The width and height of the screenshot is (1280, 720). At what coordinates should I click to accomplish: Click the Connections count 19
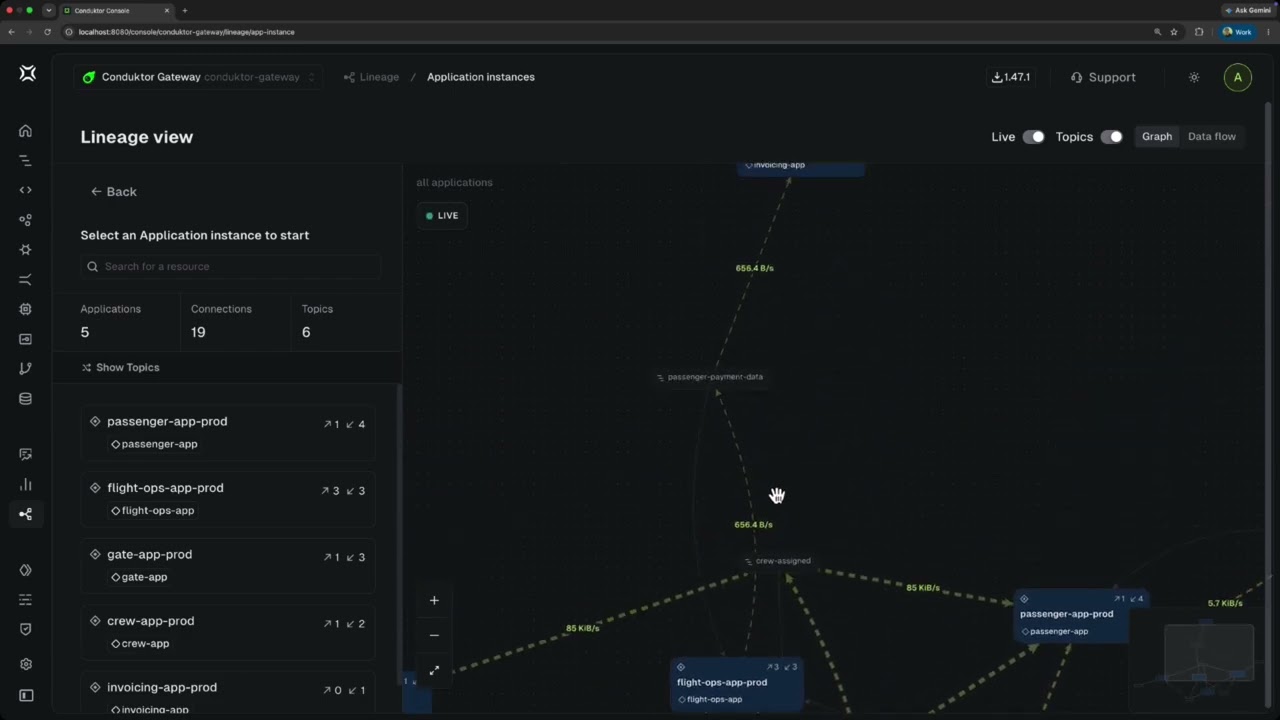[x=198, y=332]
